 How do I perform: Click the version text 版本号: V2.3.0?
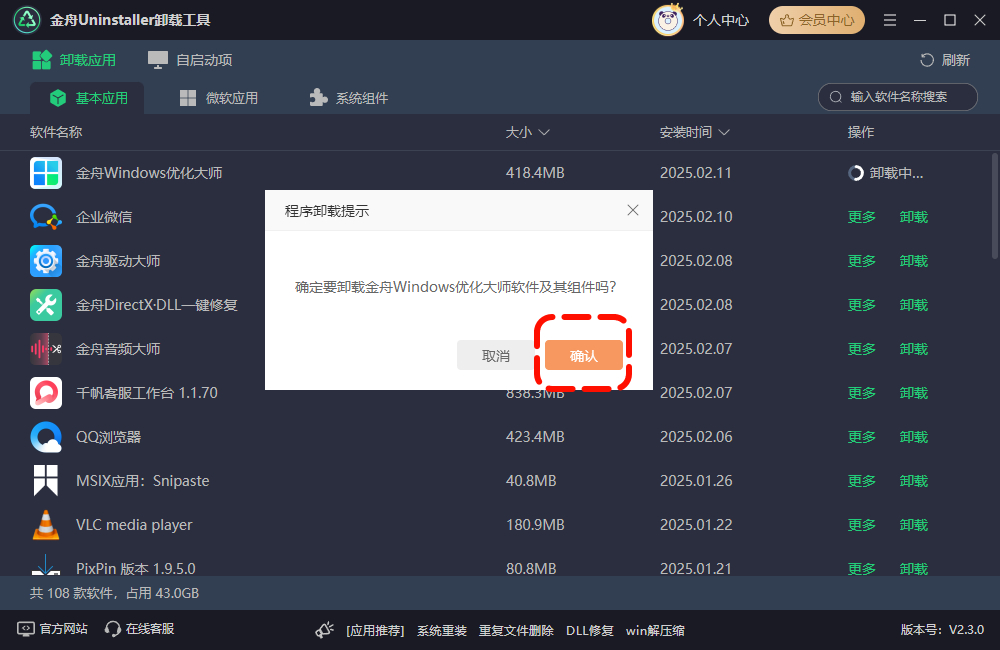pos(943,630)
